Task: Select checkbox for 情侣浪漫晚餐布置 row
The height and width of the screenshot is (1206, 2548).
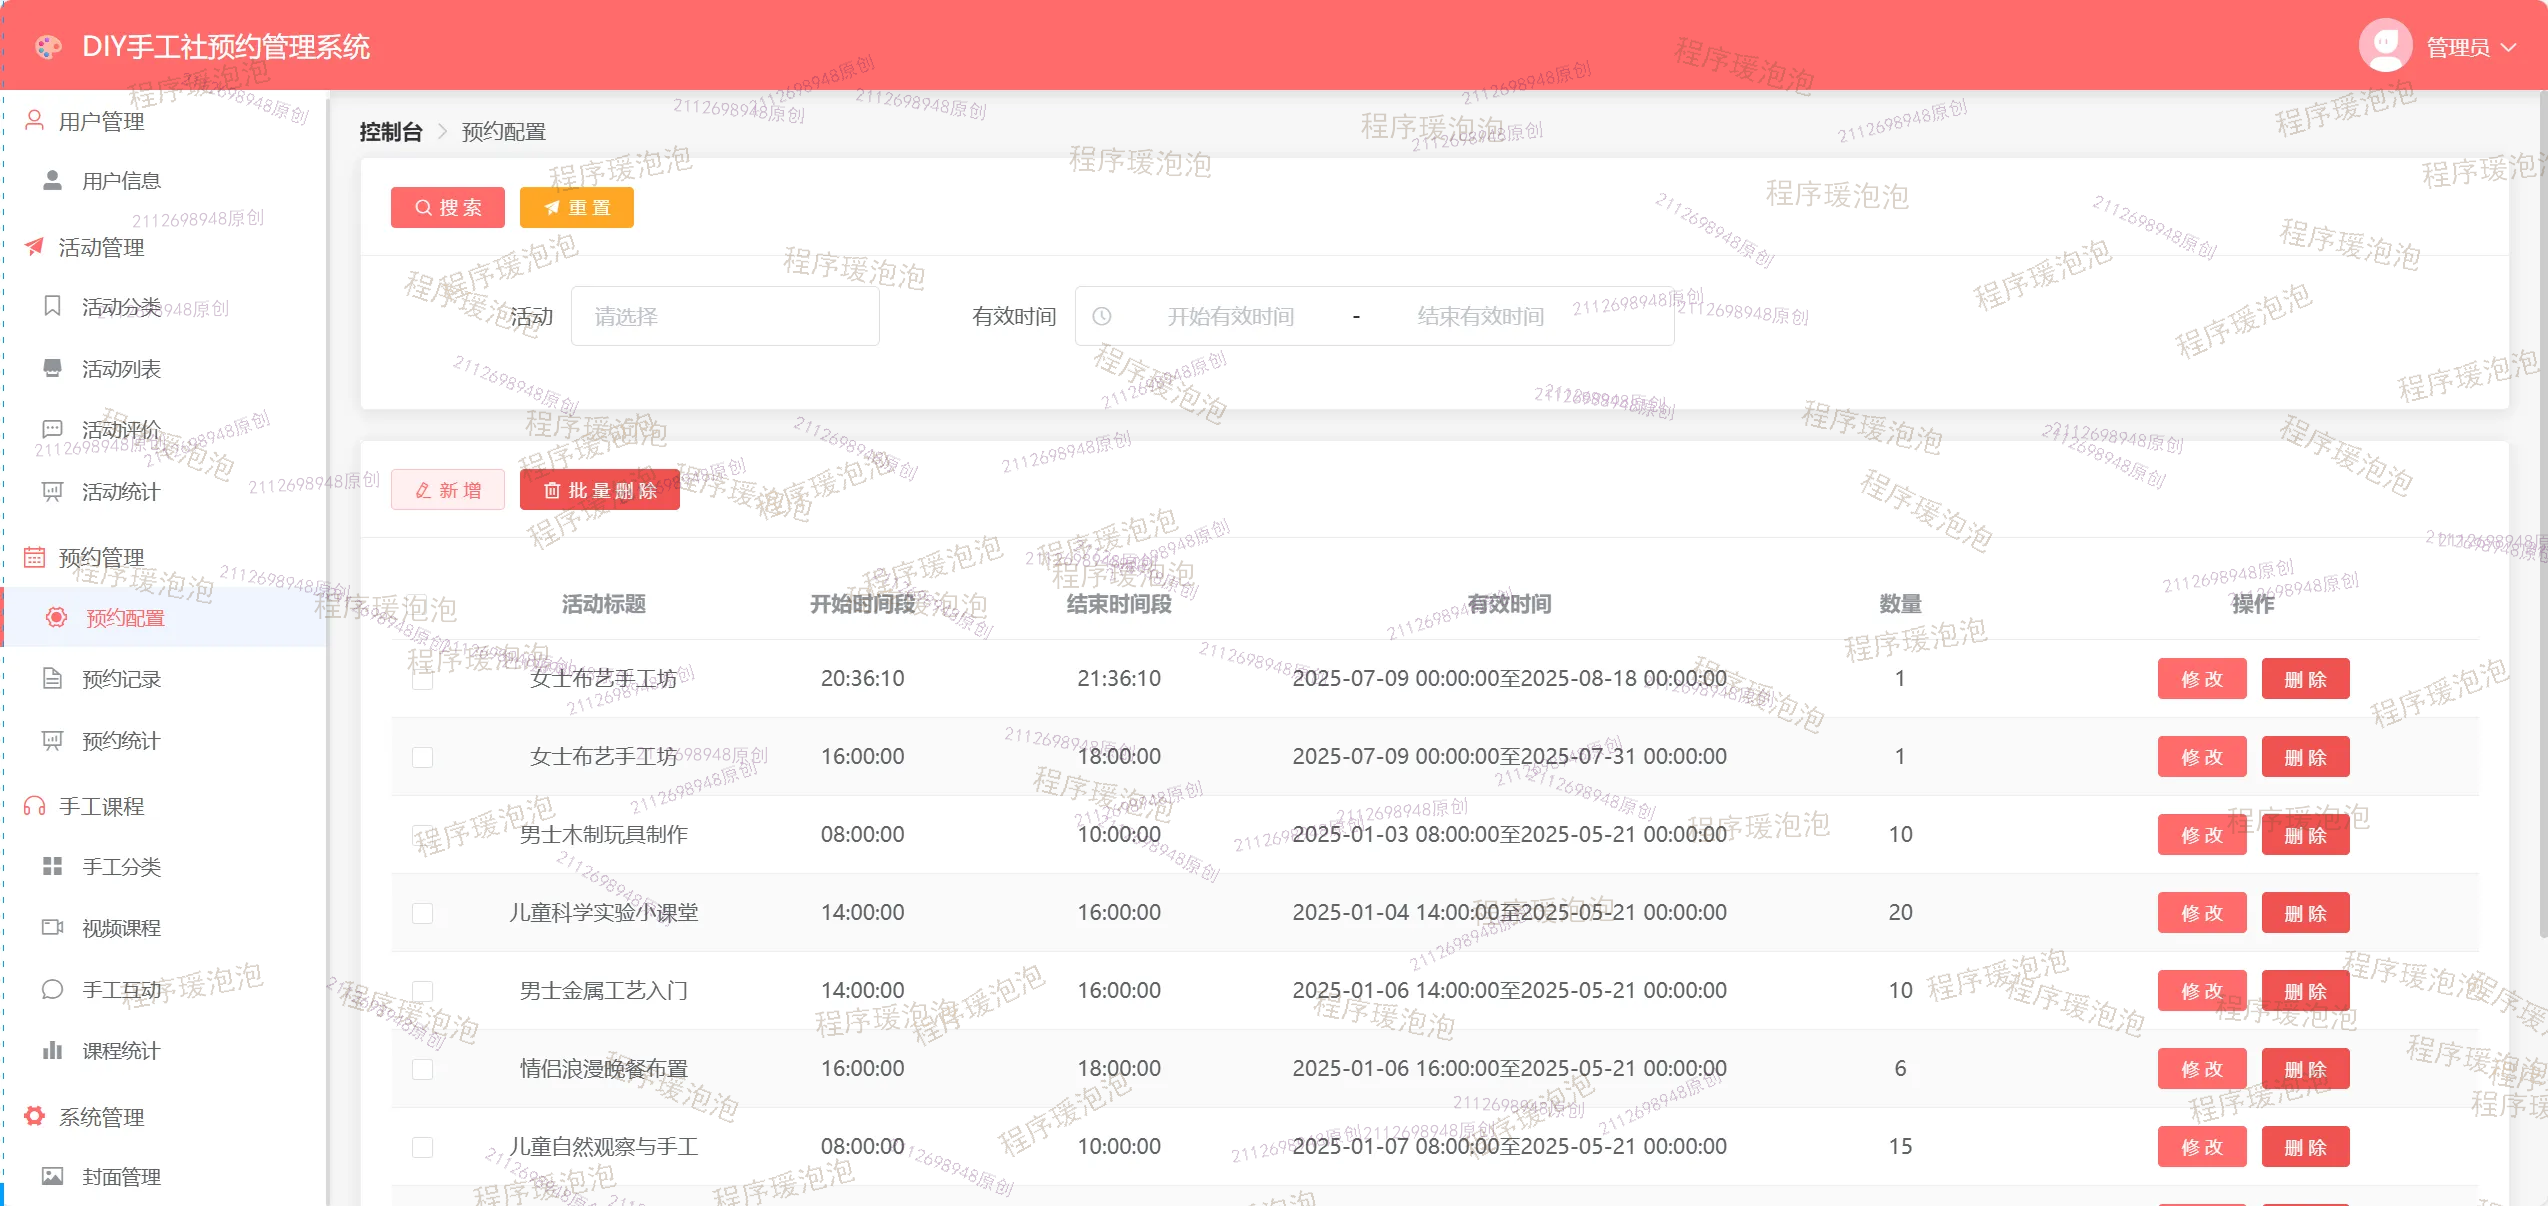Action: (x=423, y=1069)
